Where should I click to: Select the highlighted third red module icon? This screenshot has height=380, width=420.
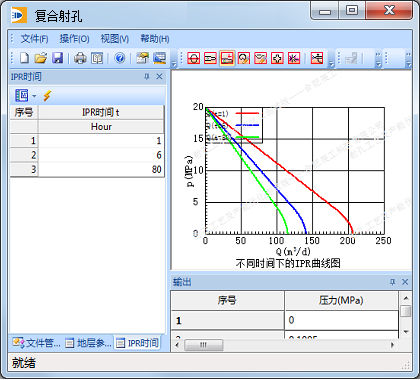point(227,58)
